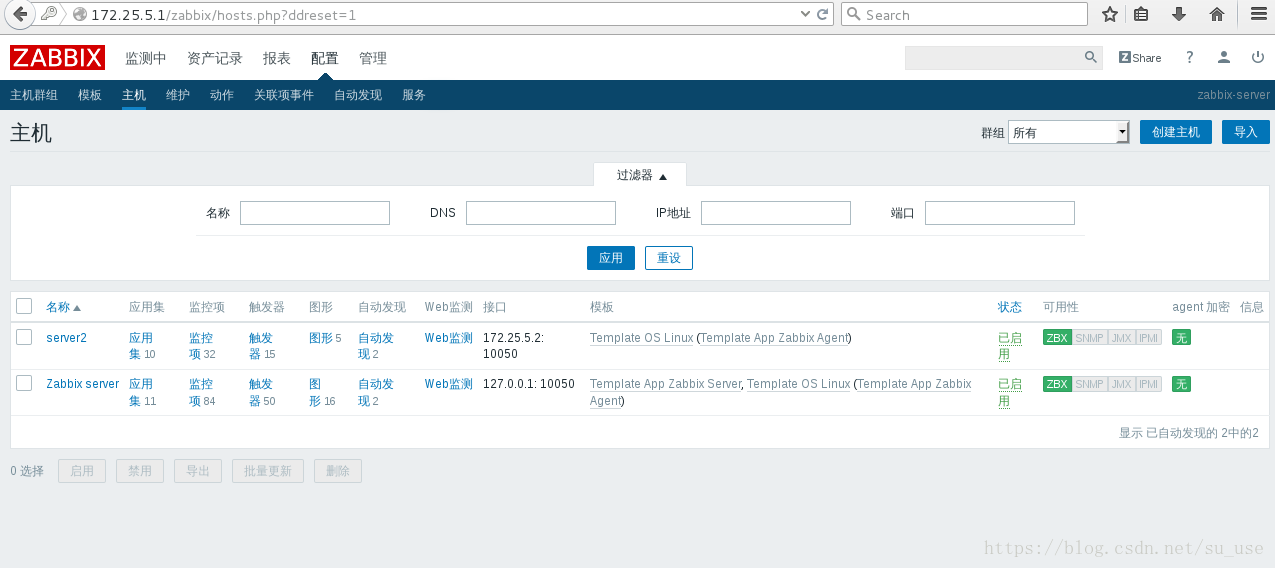Click the SNMP badge for server2

1090,338
